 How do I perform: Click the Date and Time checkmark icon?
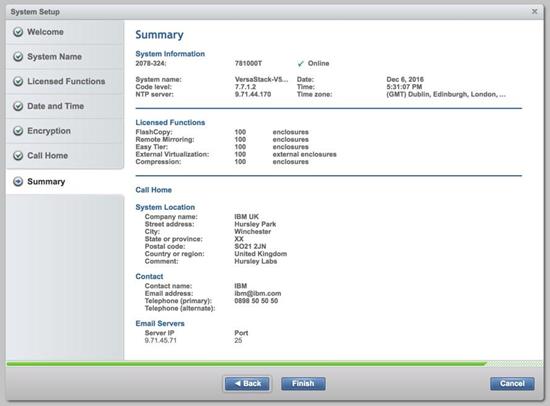18,106
